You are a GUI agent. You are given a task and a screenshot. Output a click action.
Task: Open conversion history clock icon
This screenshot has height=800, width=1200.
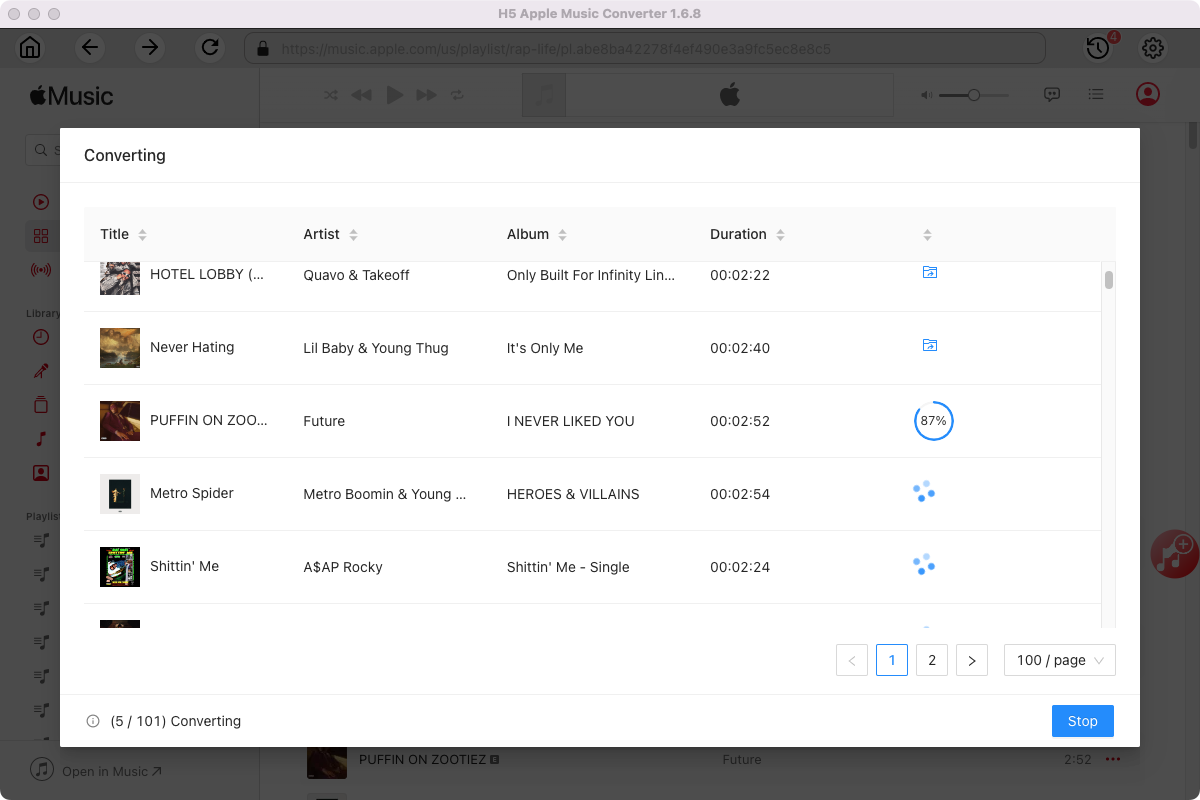tap(1098, 47)
